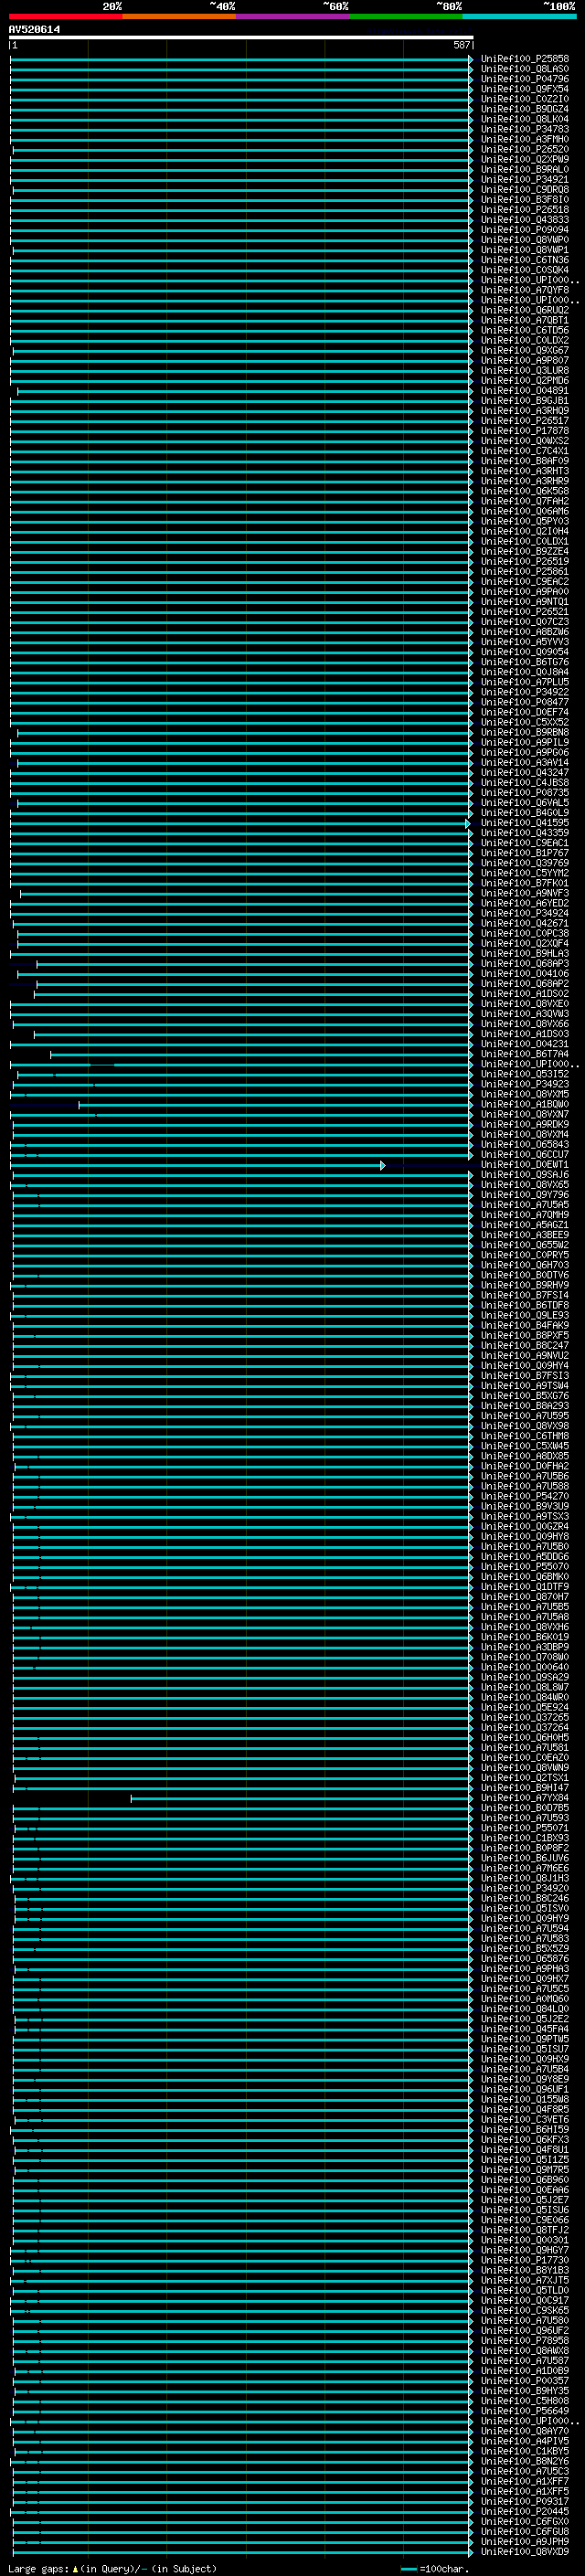
Task: Select label UniRef100_Q9SAJ6
Action: point(525,1175)
